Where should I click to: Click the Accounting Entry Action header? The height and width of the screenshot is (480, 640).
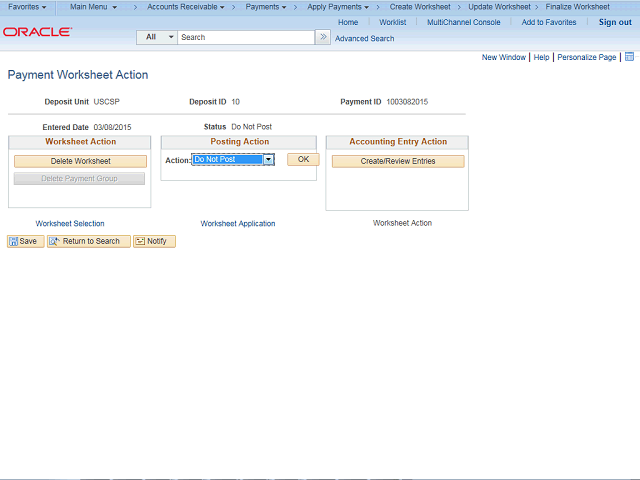[x=398, y=142]
